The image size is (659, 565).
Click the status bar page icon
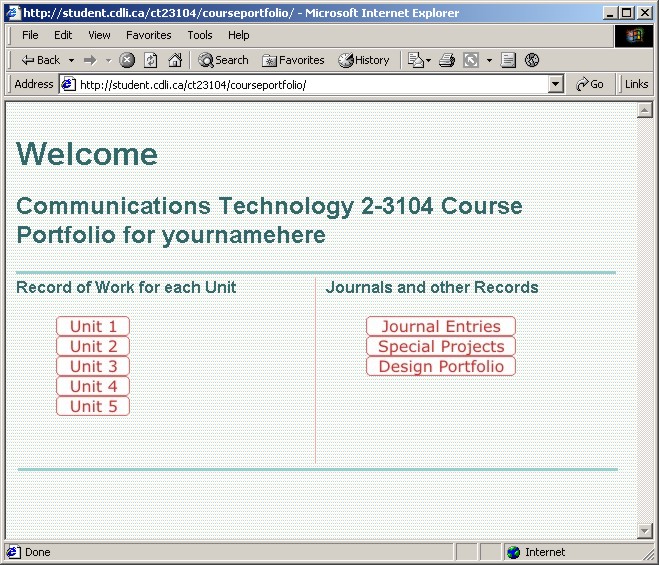[13, 552]
